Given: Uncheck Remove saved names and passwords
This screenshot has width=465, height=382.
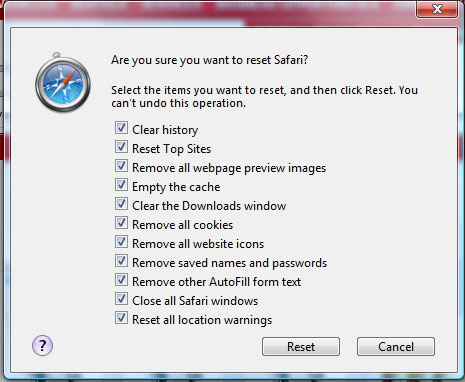Looking at the screenshot, I should 121,261.
